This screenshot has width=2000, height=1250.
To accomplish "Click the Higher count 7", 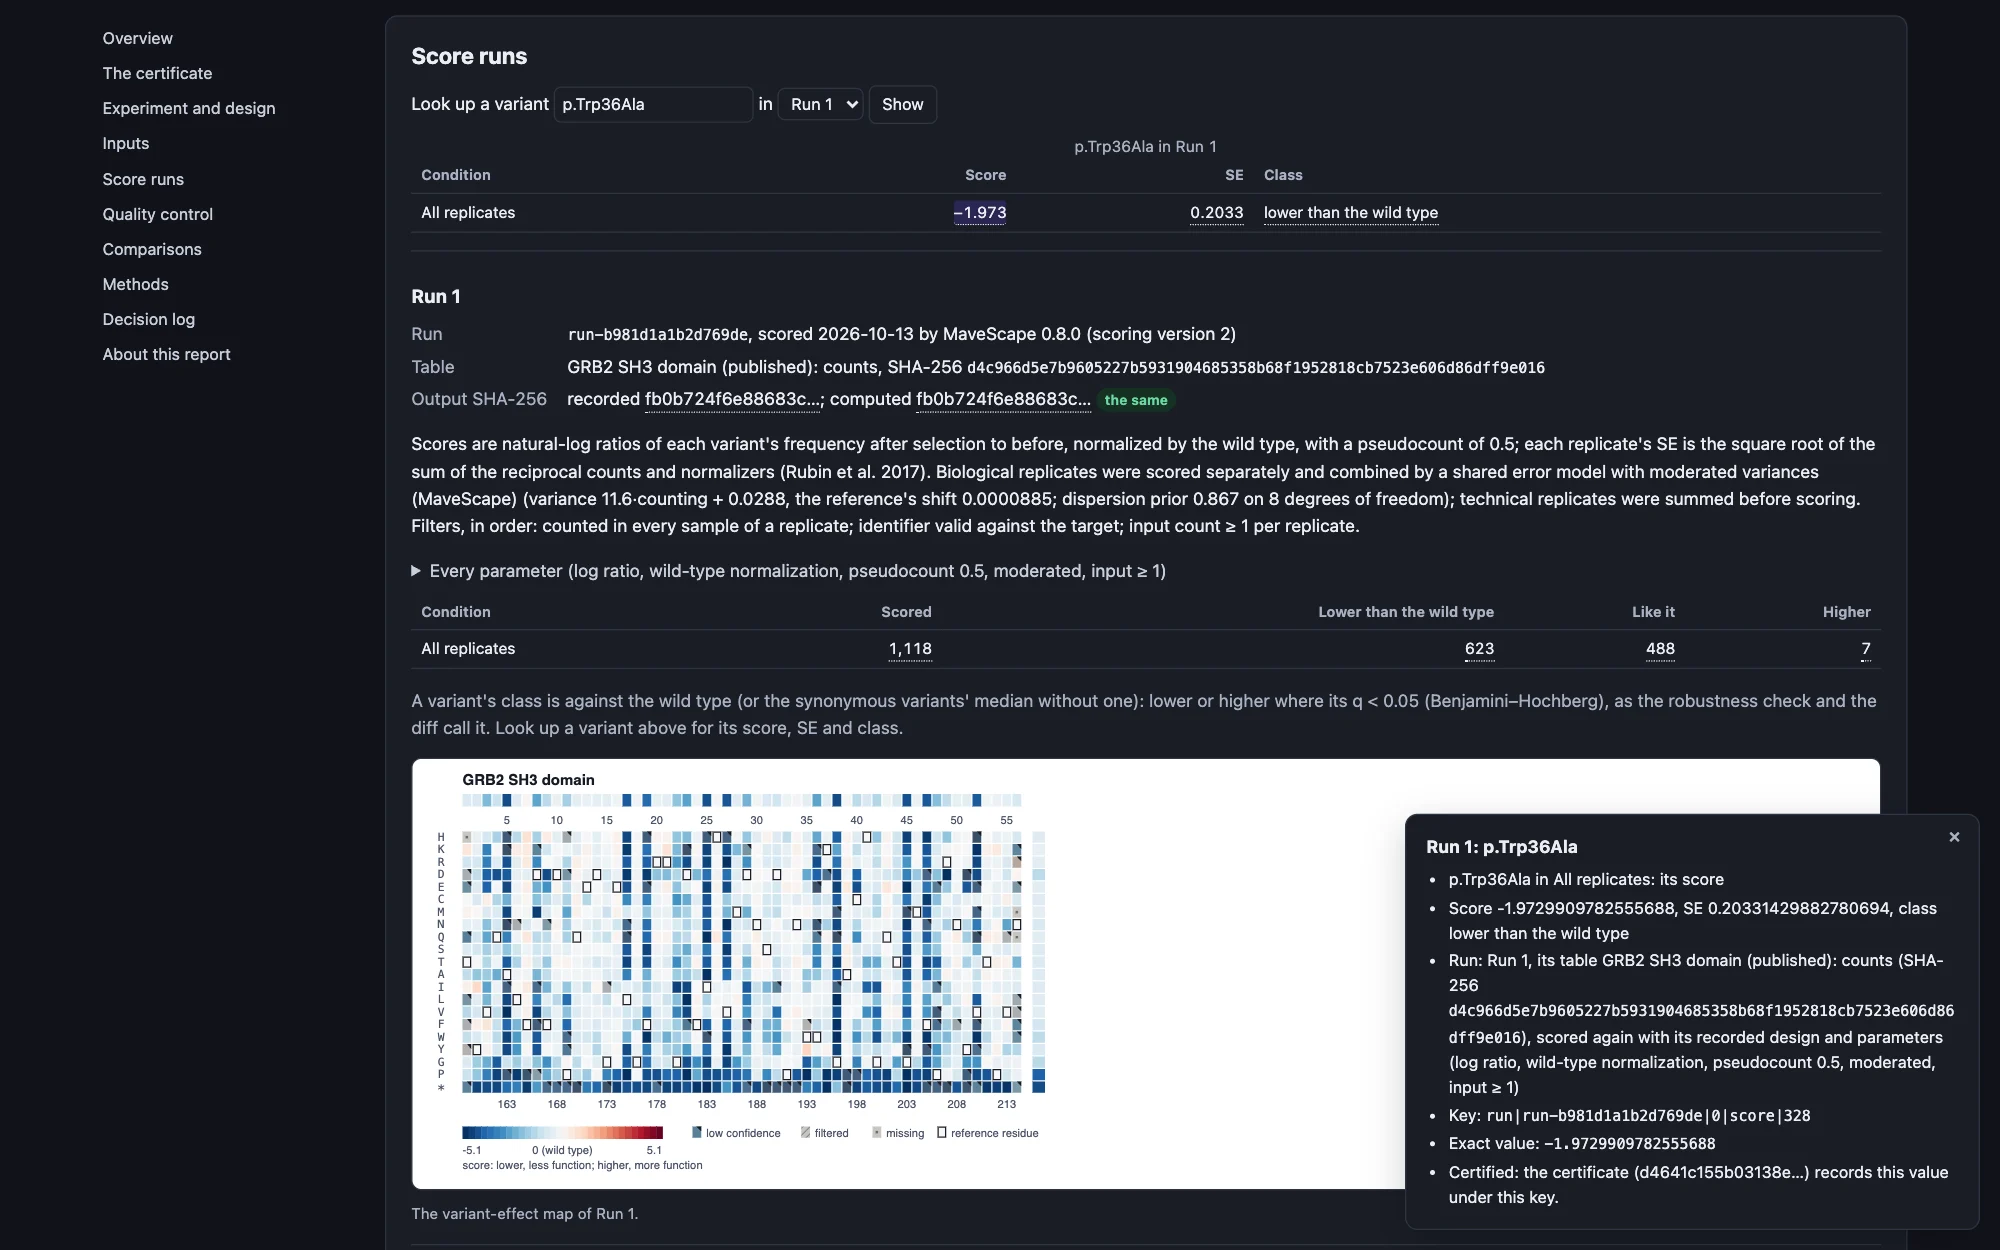I will point(1866,649).
